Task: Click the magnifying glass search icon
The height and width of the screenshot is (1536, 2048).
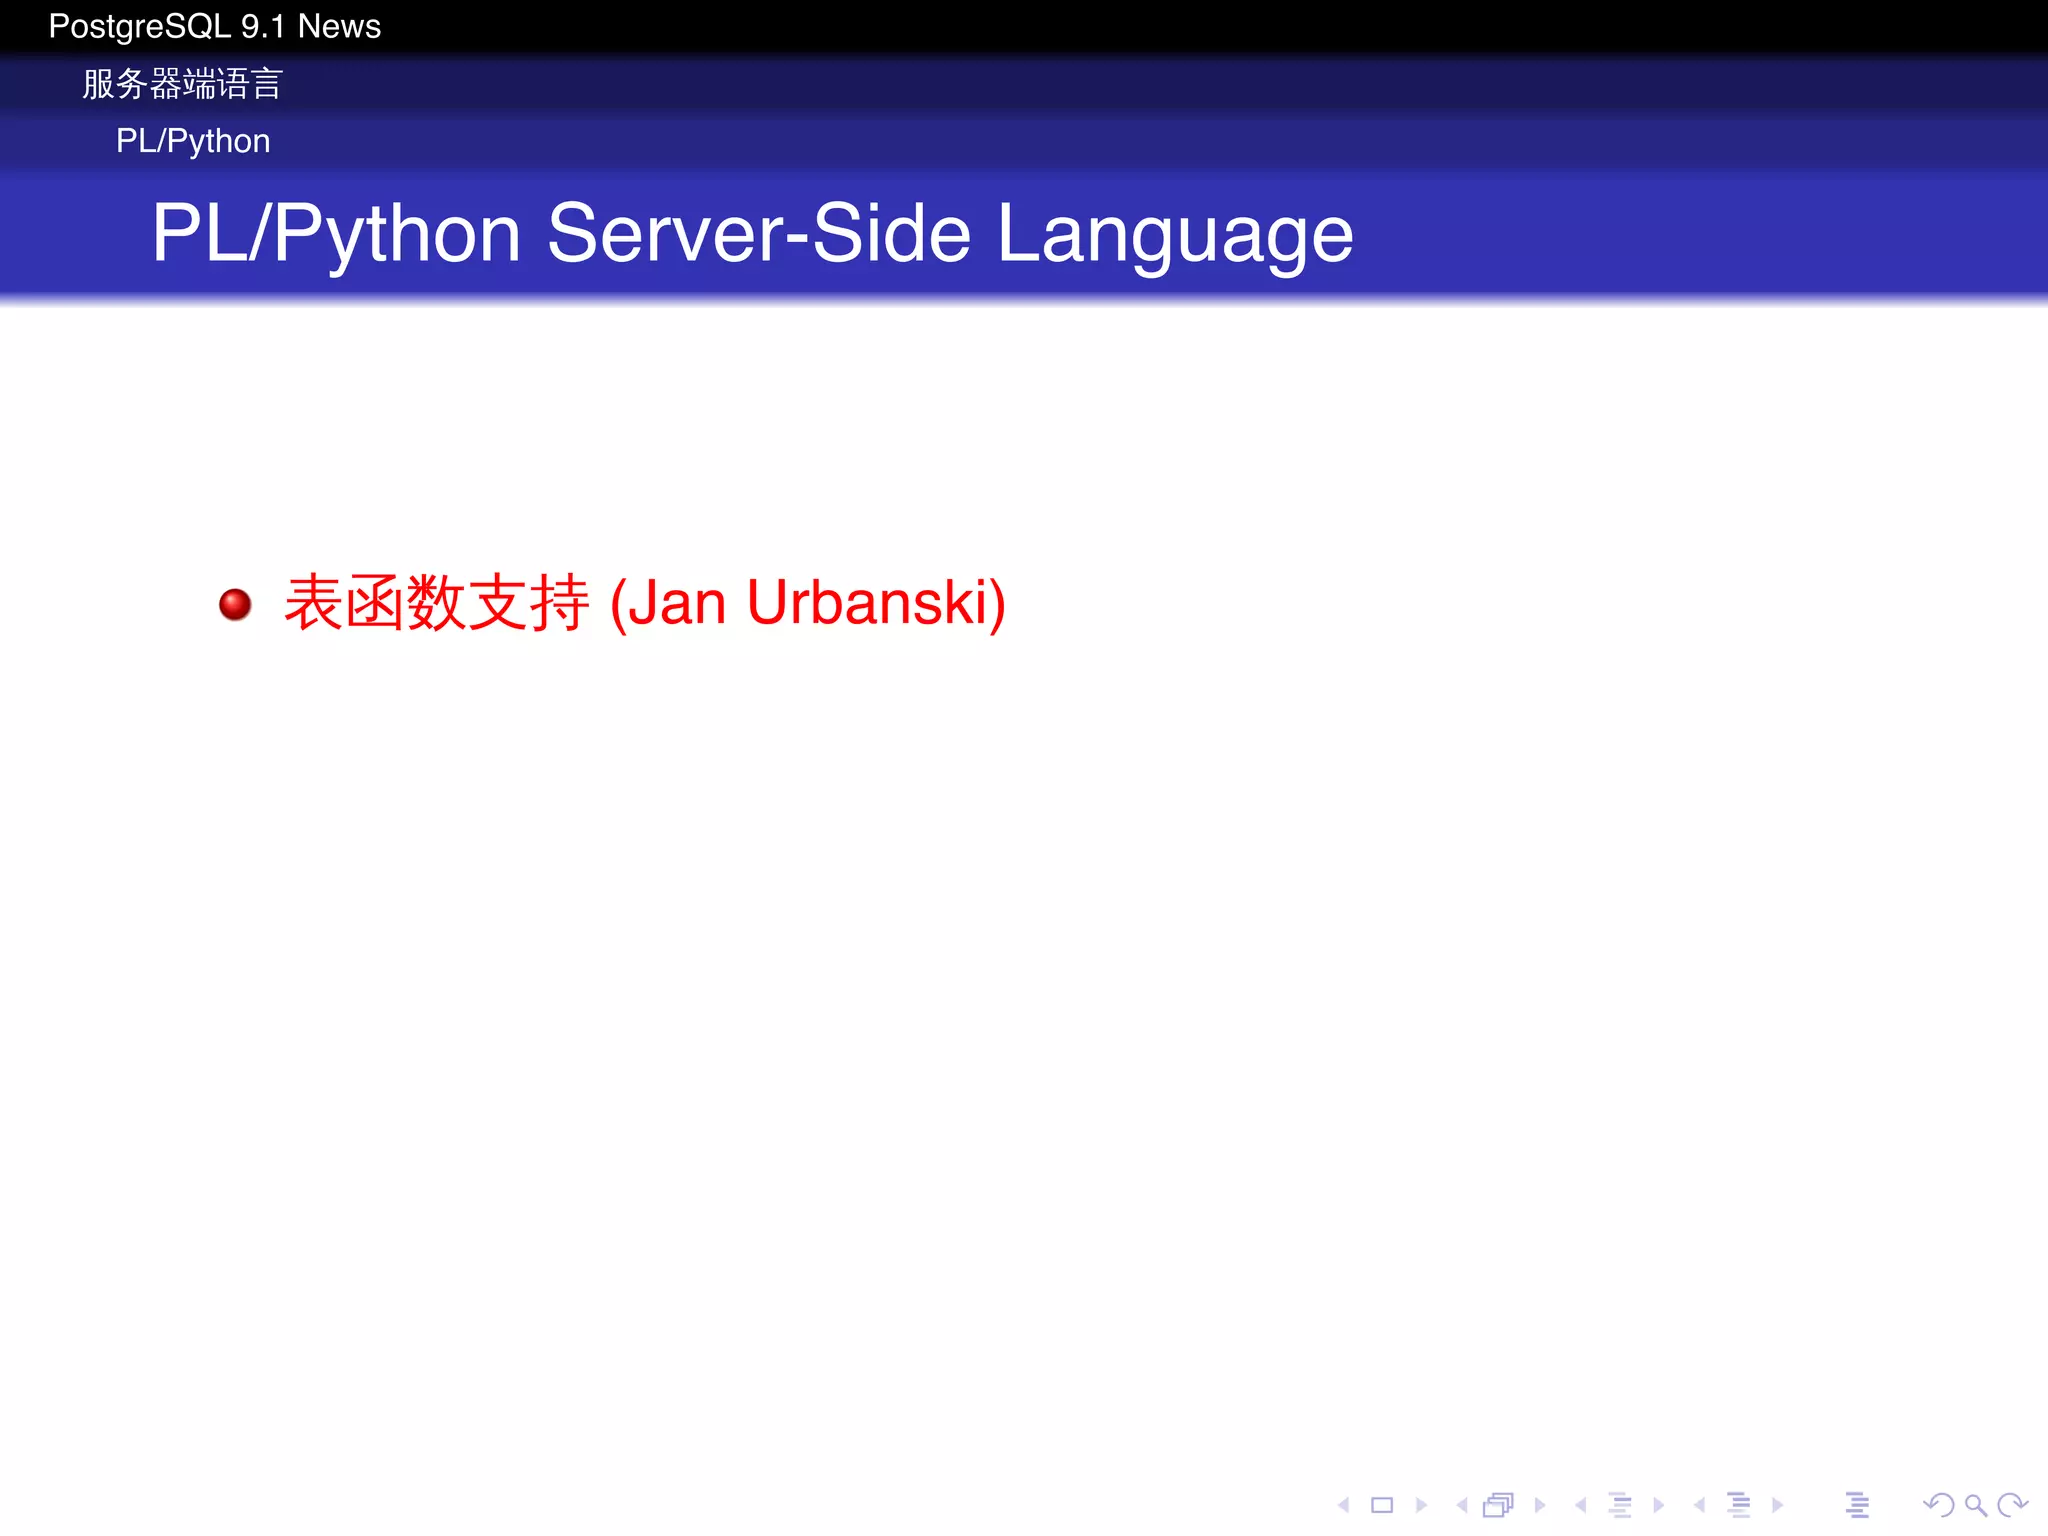Action: click(1976, 1505)
